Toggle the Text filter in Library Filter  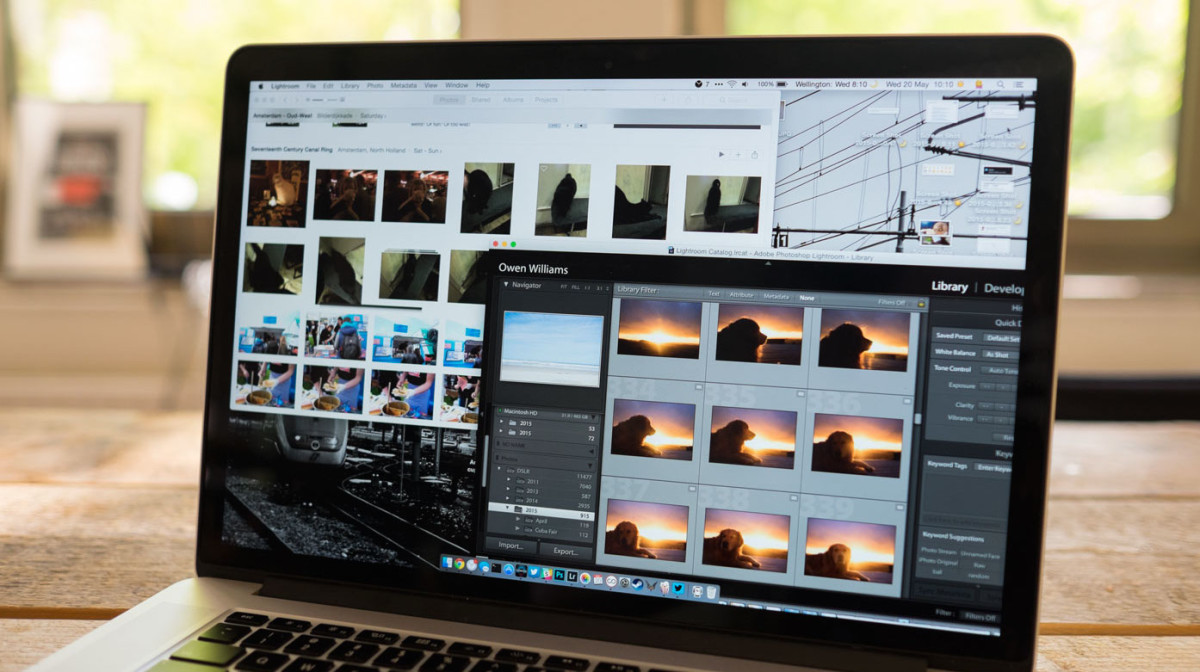pyautogui.click(x=715, y=293)
